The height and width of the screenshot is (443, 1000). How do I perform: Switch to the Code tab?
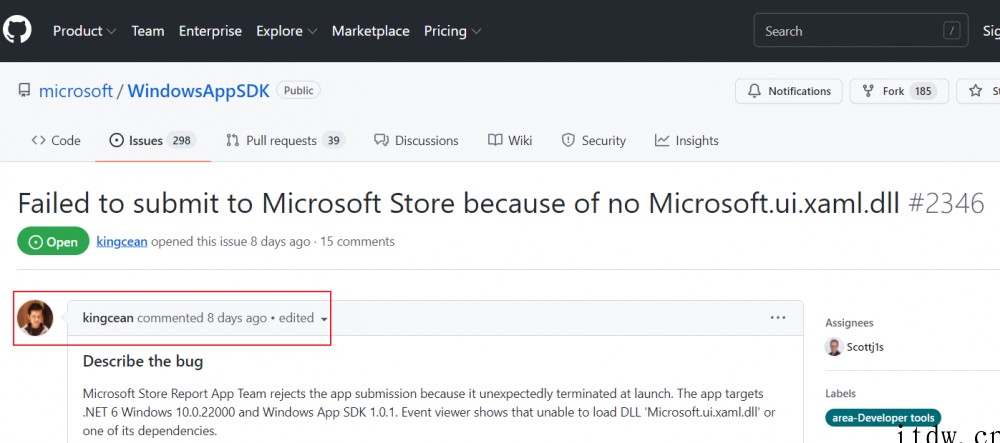click(x=56, y=140)
